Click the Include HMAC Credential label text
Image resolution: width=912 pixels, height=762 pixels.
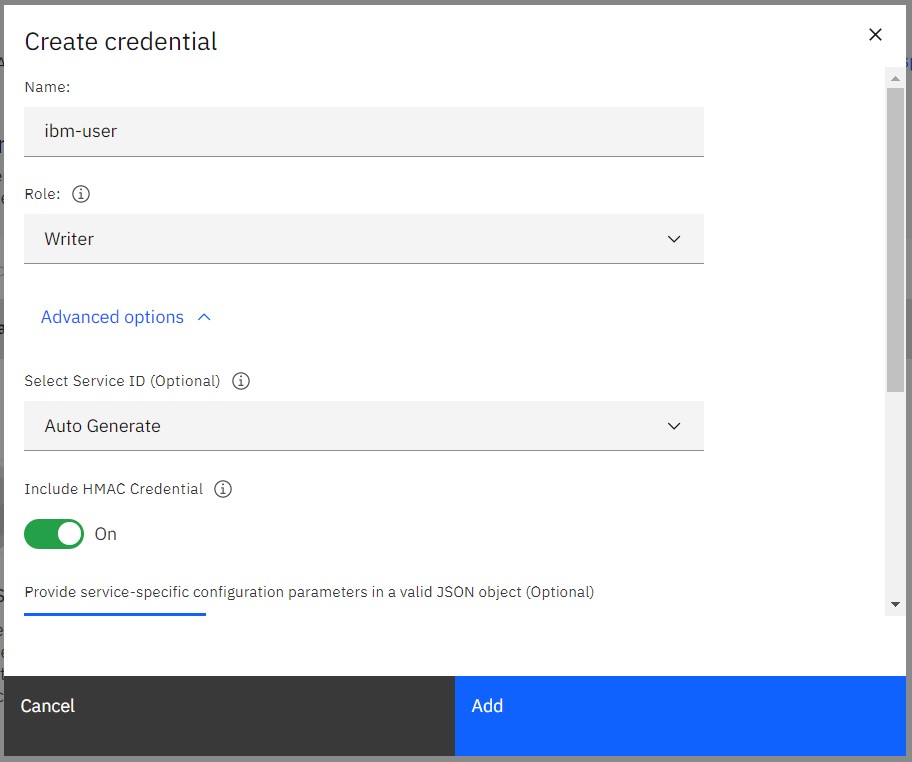(114, 489)
